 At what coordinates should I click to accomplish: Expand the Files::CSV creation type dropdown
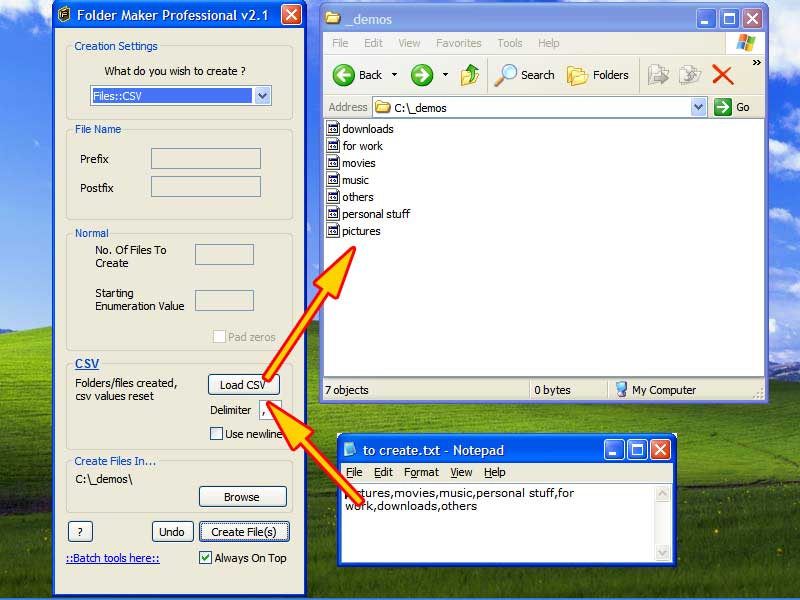coord(262,96)
